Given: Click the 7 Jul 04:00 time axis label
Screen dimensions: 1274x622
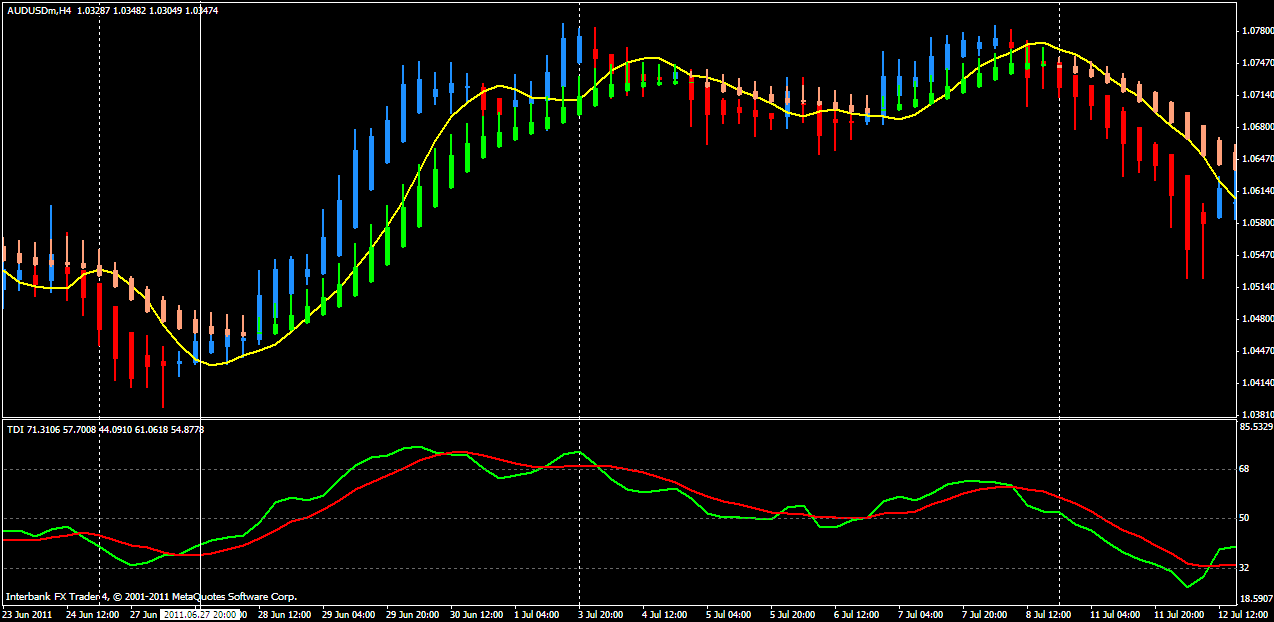Looking at the screenshot, I should pyautogui.click(x=923, y=615).
